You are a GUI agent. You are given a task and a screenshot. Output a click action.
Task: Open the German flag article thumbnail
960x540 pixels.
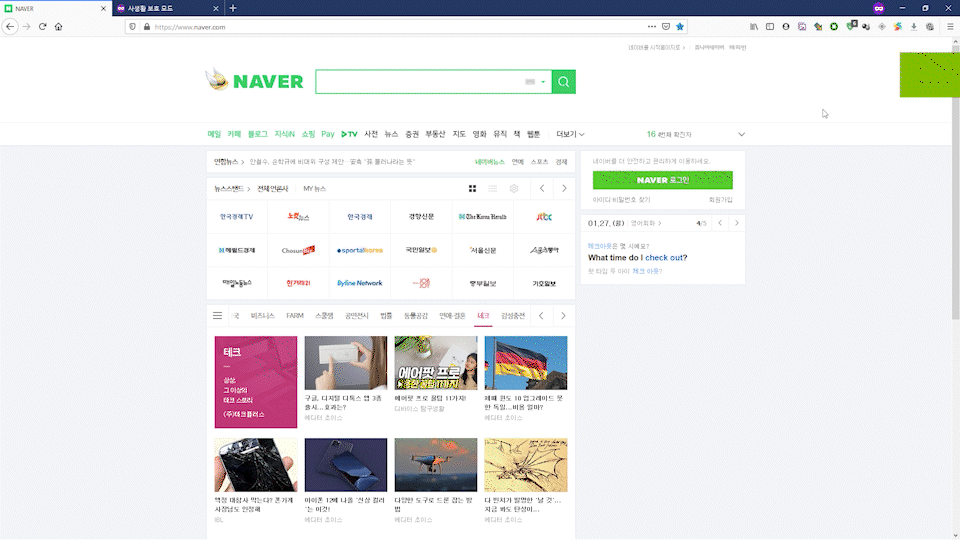tap(526, 362)
